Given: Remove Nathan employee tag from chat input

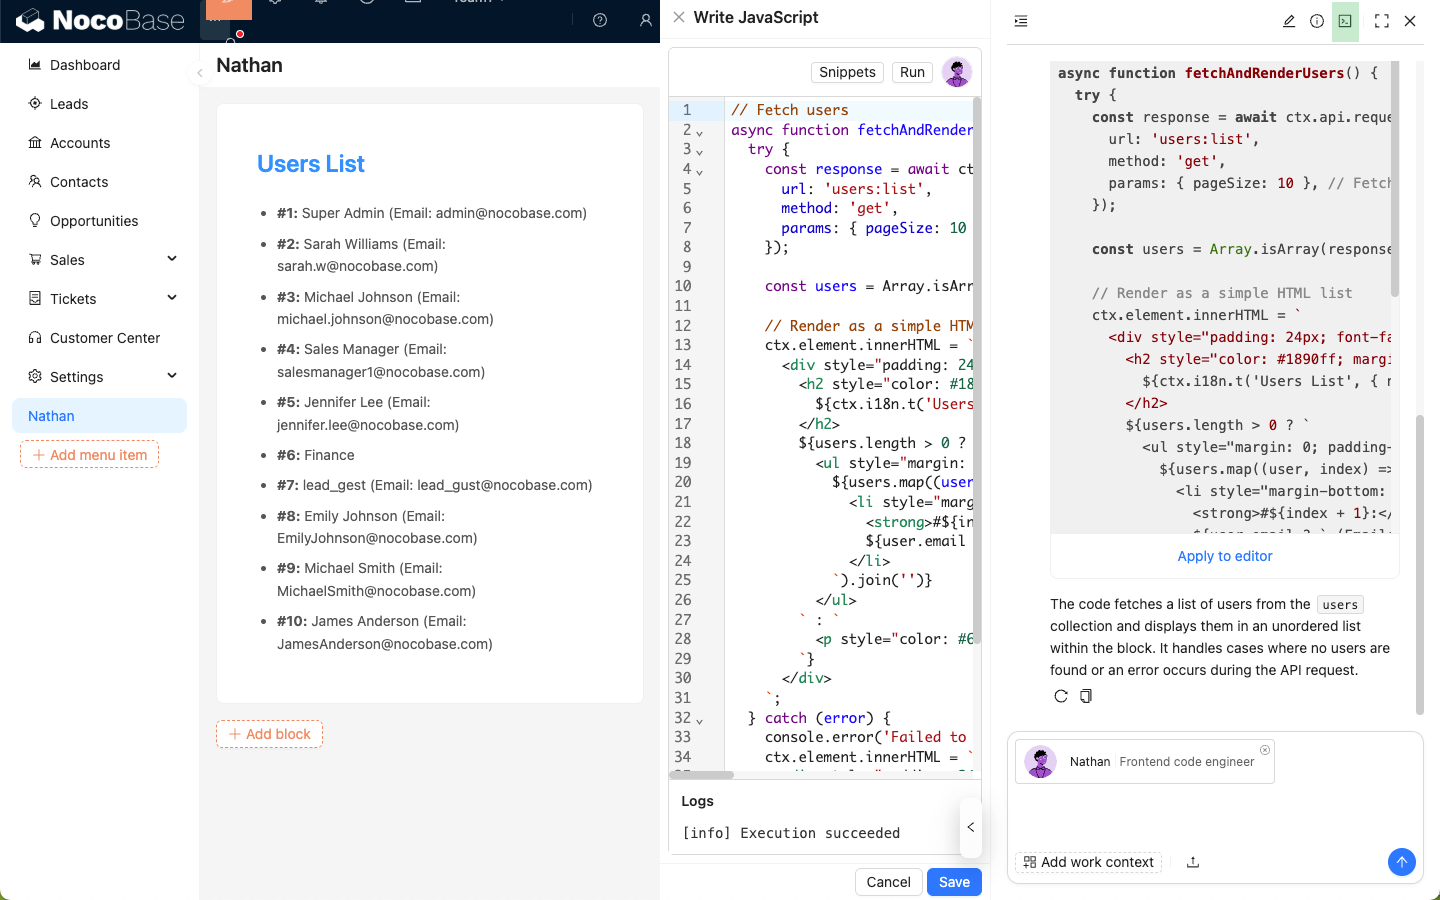Looking at the screenshot, I should tap(1265, 750).
